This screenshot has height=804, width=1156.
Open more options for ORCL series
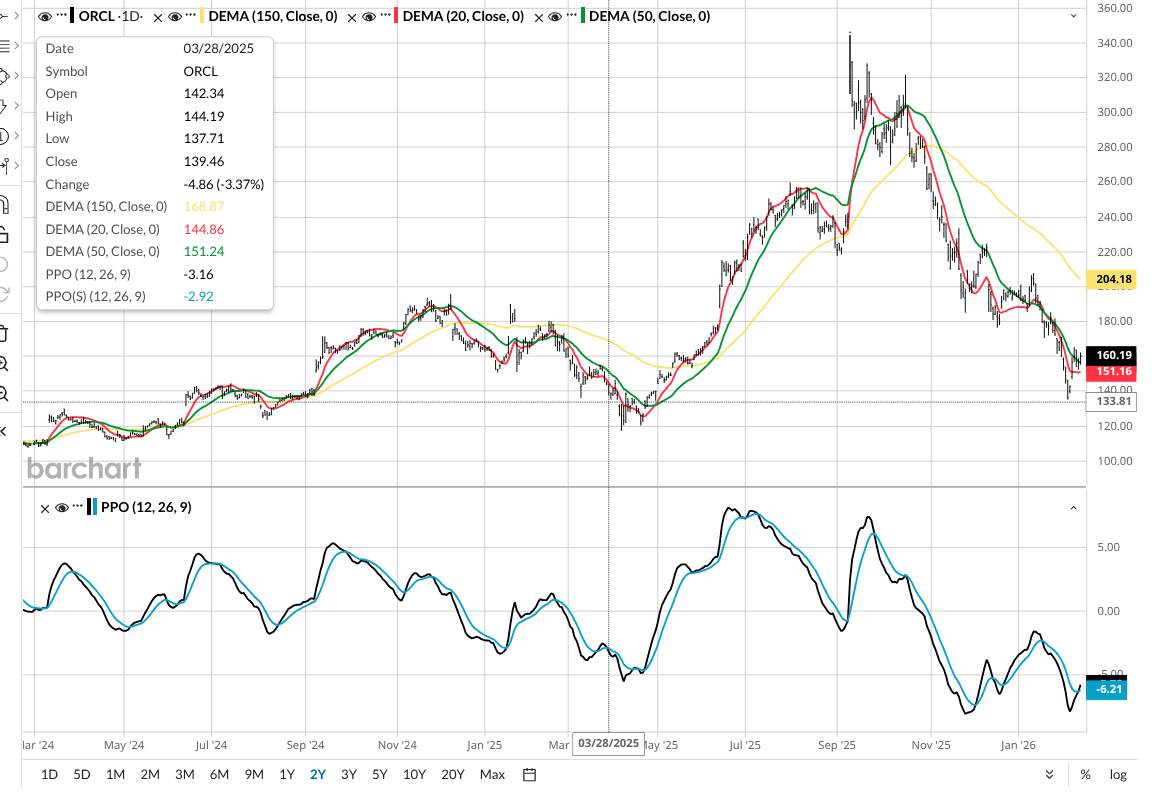[x=62, y=15]
